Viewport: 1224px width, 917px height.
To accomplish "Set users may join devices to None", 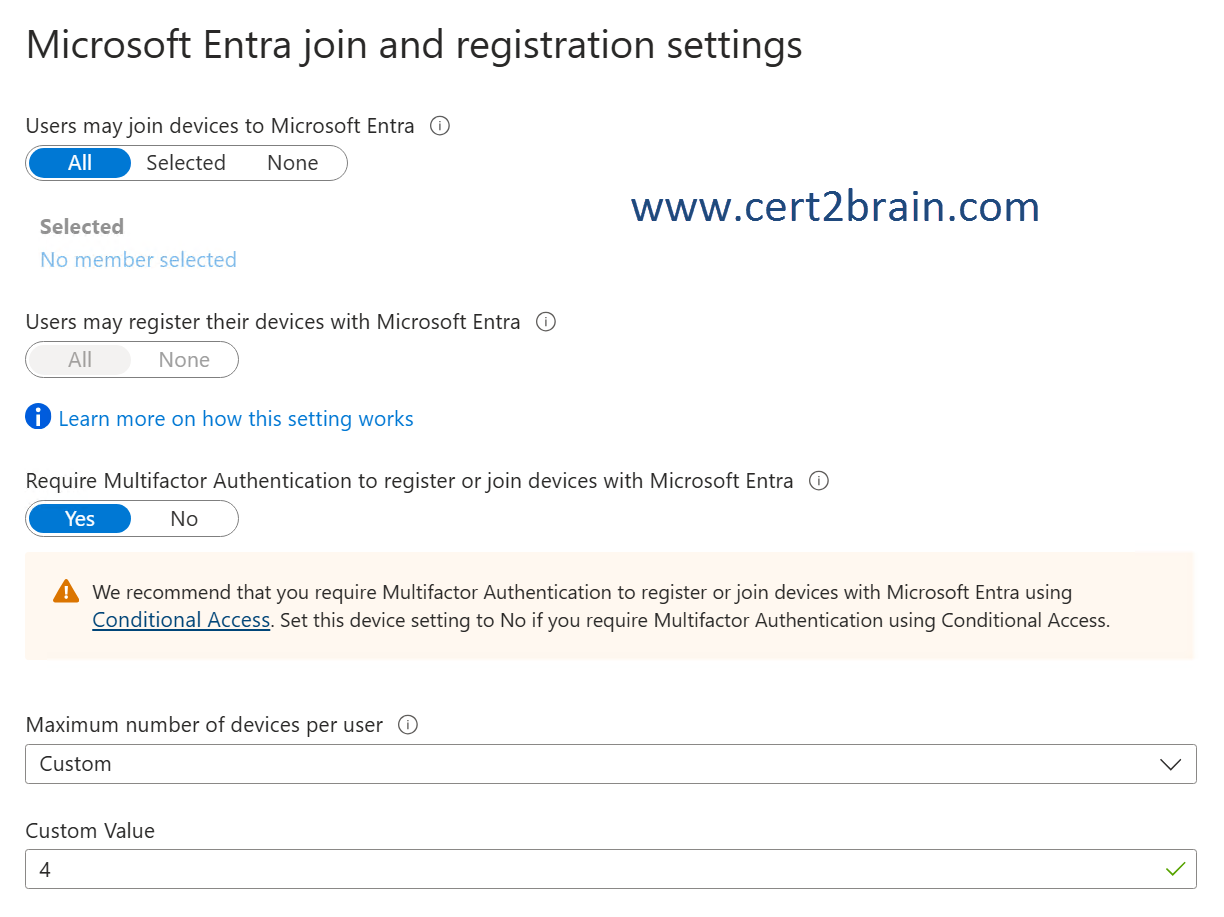I will coord(292,163).
